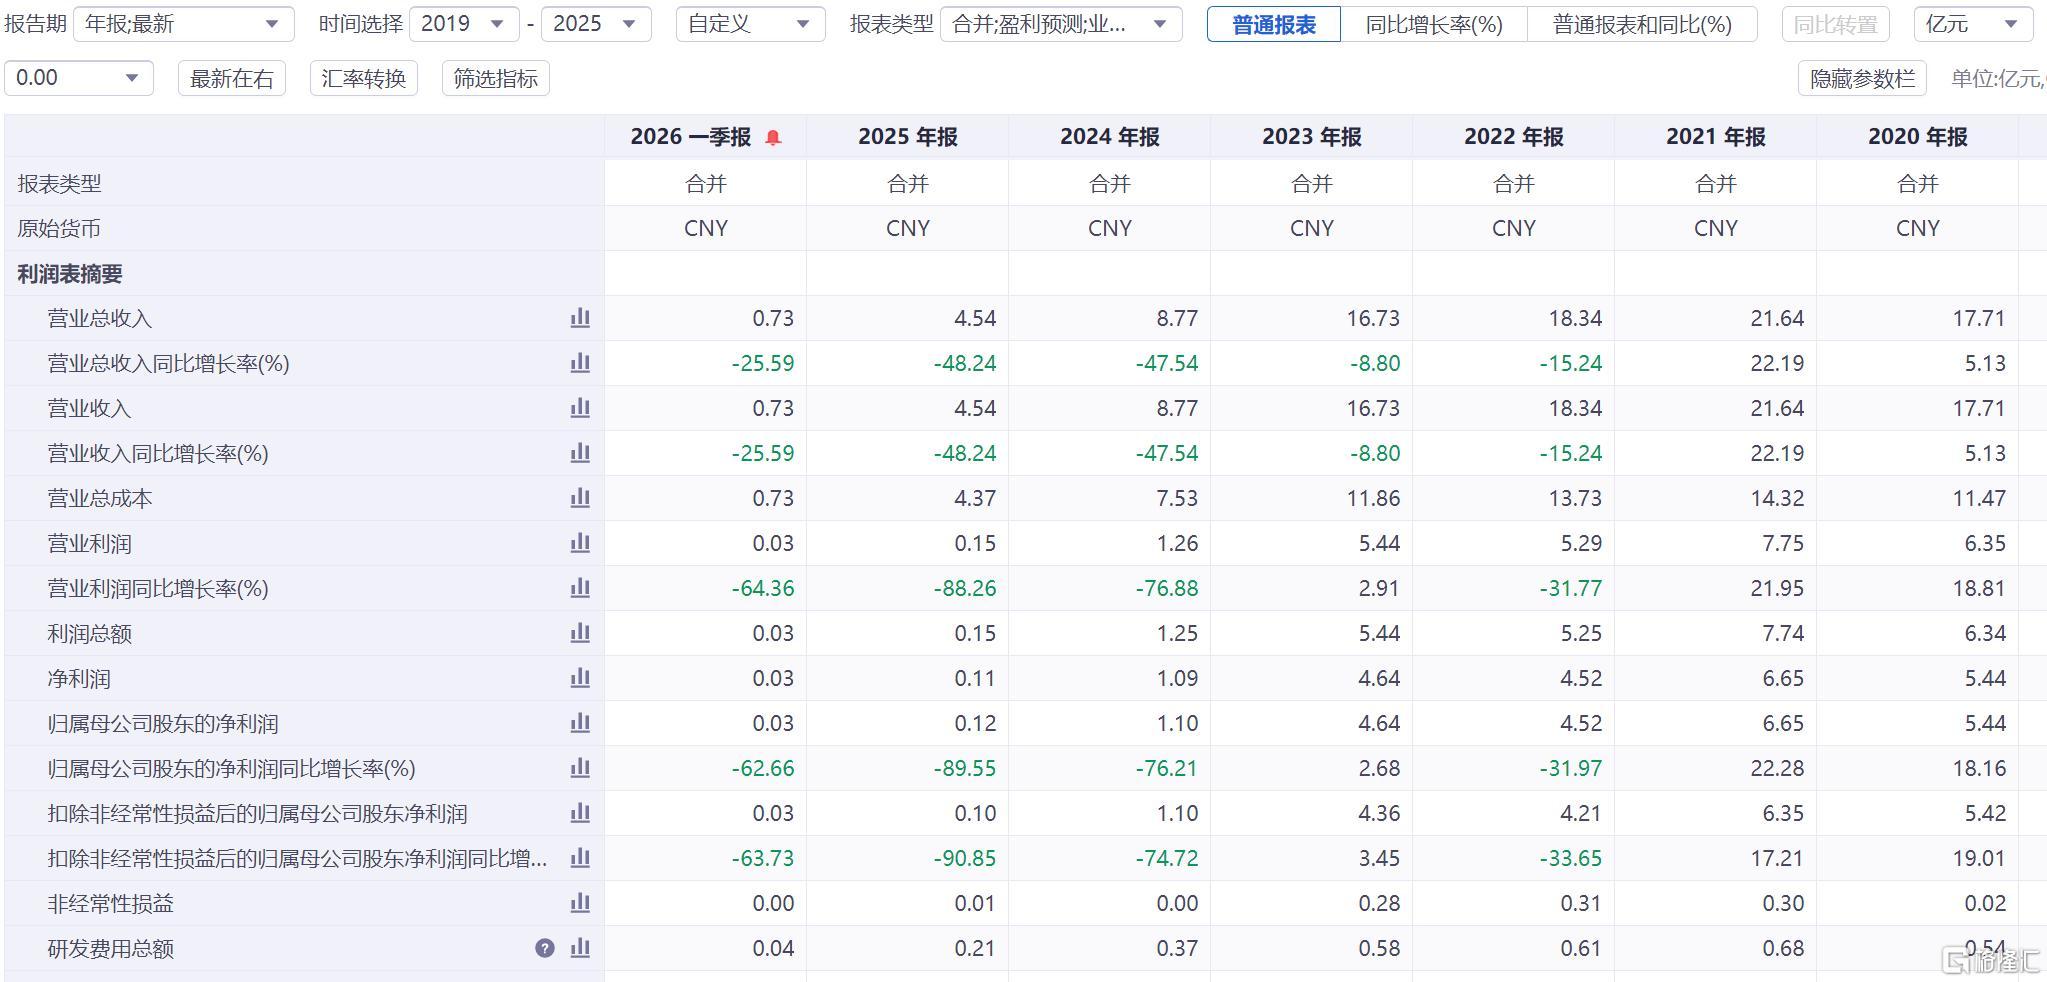The image size is (2047, 982).
Task: Expand the 亿元 unit dropdown
Action: (1973, 24)
